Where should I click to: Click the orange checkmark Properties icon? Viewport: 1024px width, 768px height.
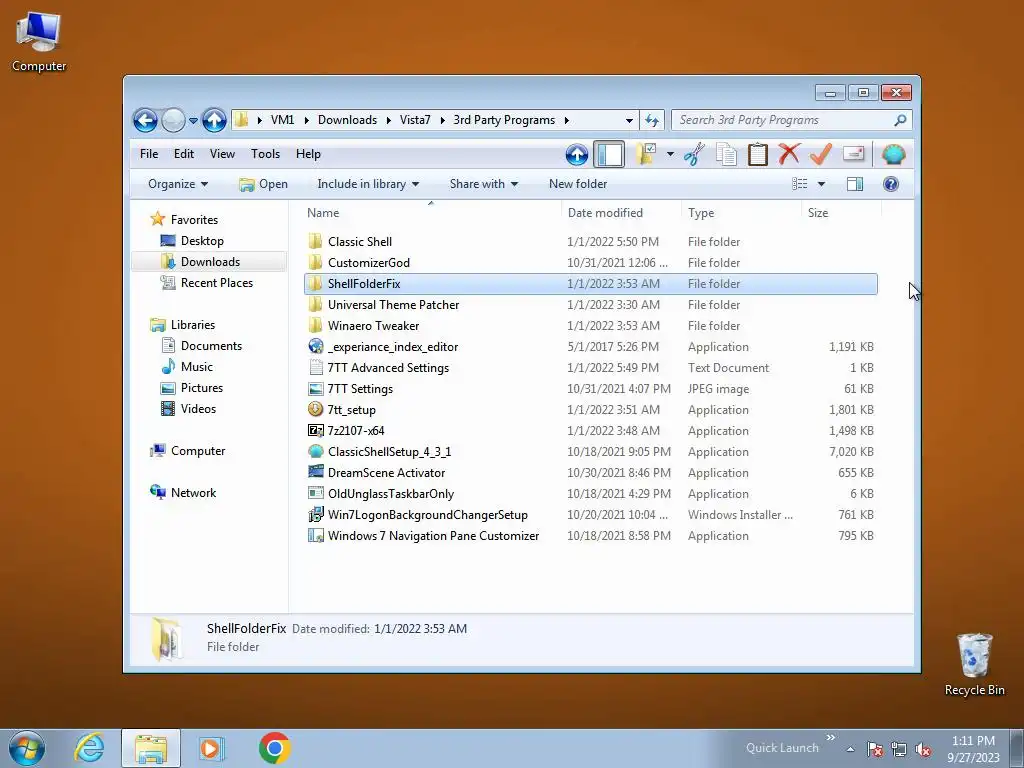click(x=821, y=154)
